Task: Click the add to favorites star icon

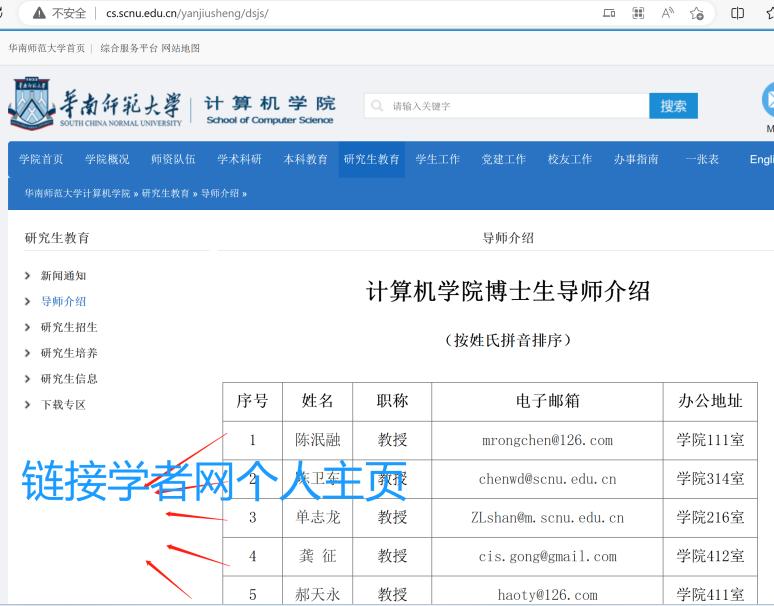Action: [x=697, y=13]
